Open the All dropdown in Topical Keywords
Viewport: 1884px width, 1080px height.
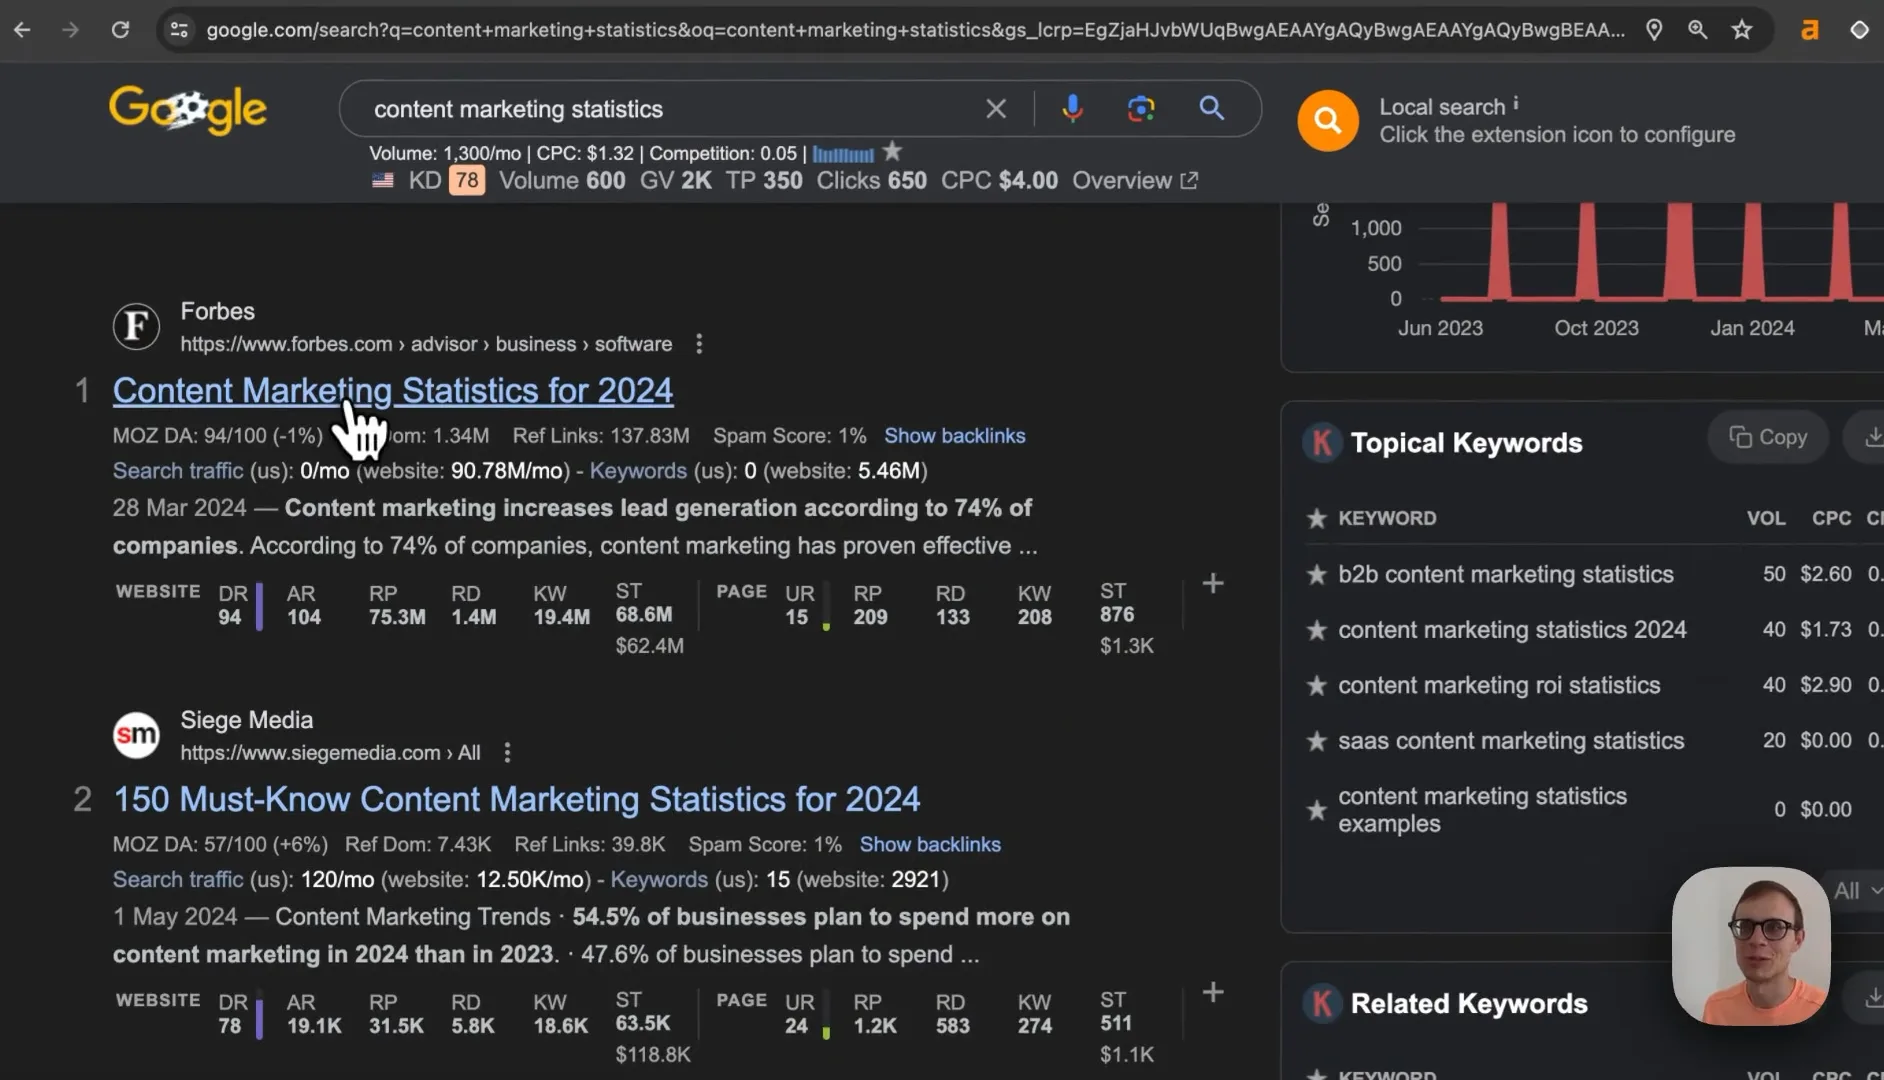point(1856,890)
